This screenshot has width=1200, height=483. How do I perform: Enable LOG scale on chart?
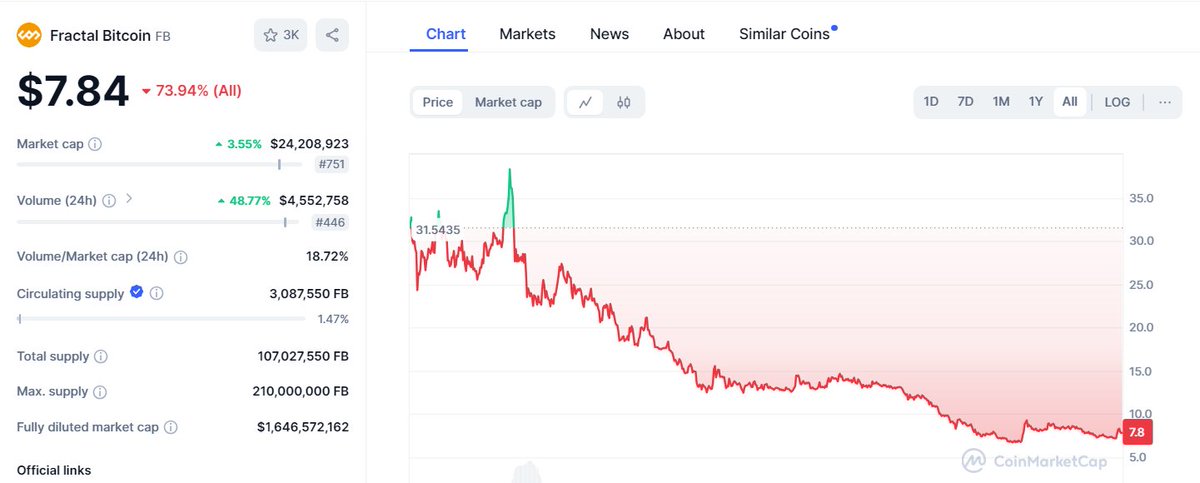click(1117, 102)
